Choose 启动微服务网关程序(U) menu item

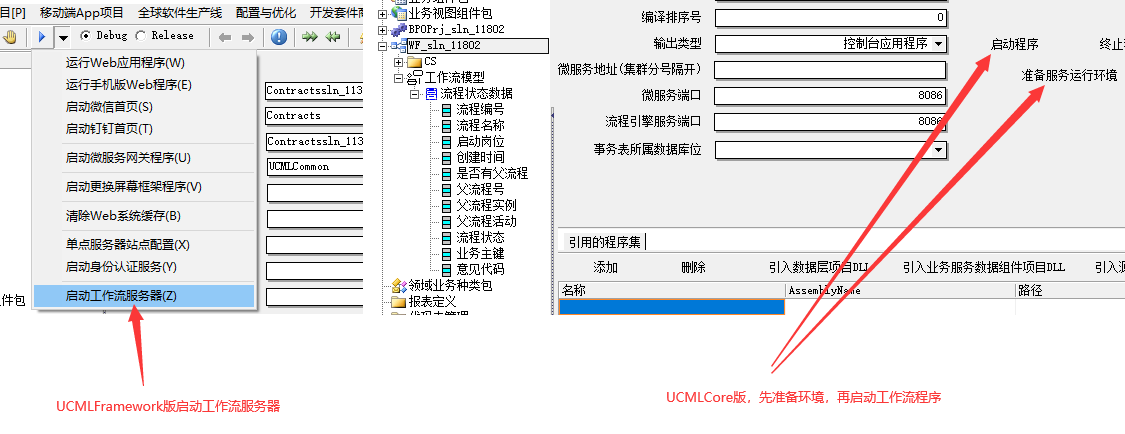144,158
